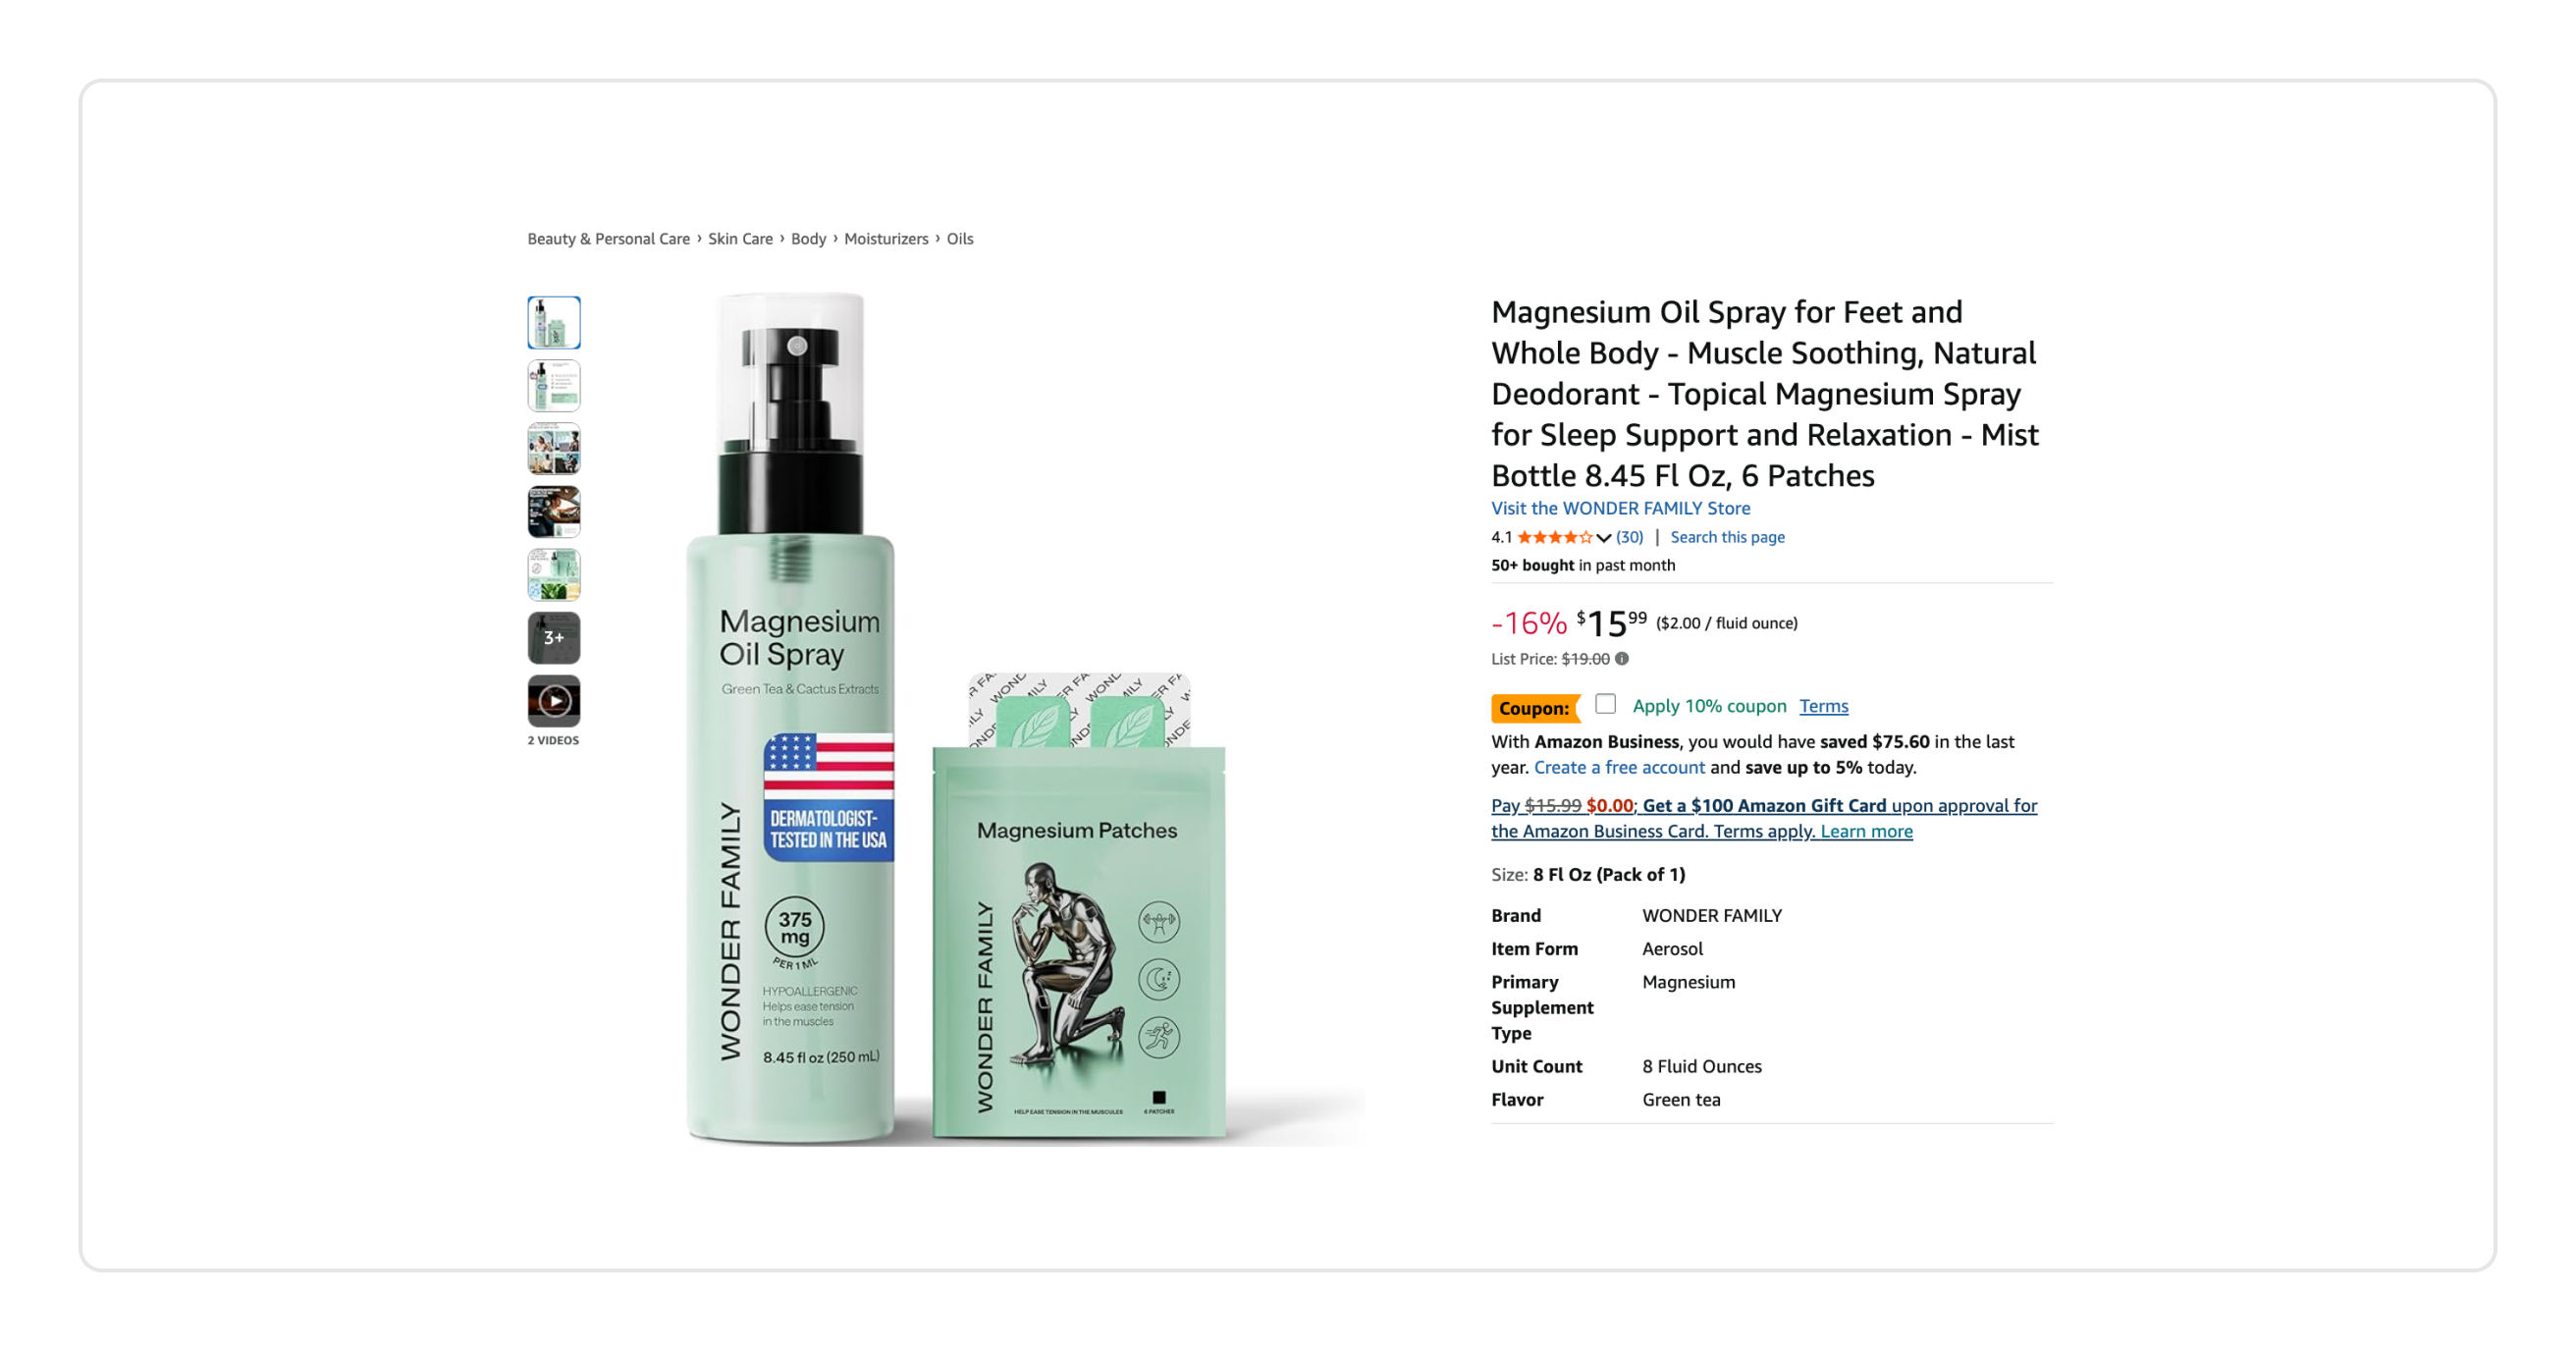Click the List Price info icon
The width and height of the screenshot is (2576, 1351).
tap(1622, 659)
